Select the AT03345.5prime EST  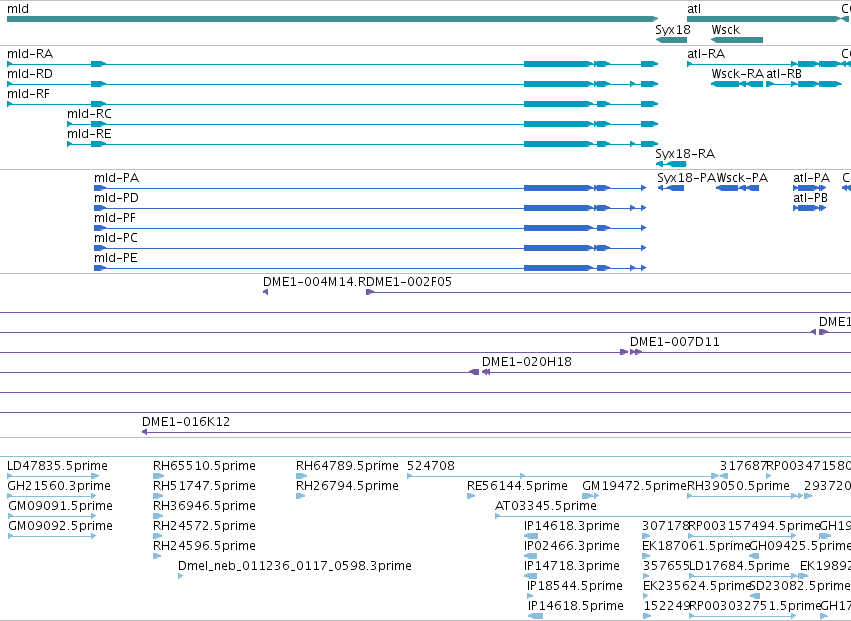[x=673, y=516]
